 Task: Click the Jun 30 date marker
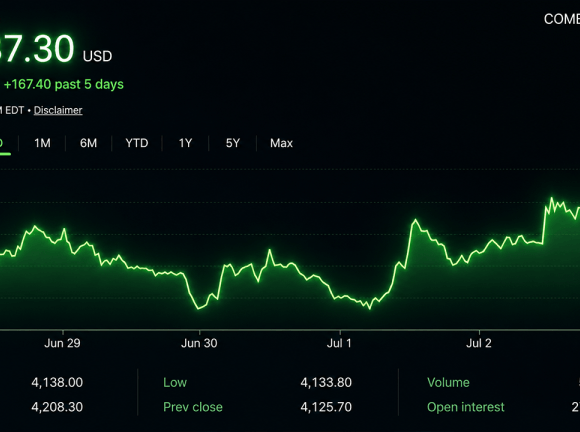[x=199, y=343]
